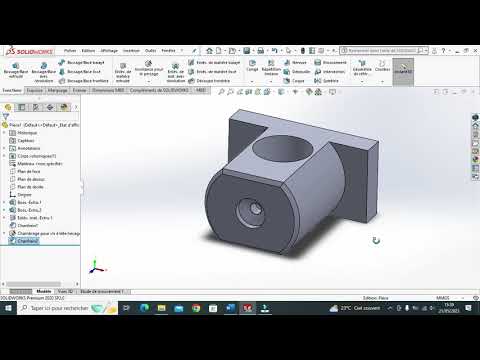
Task: Switch to the Compléments de SOLIDWORKS tab
Action: (x=159, y=90)
